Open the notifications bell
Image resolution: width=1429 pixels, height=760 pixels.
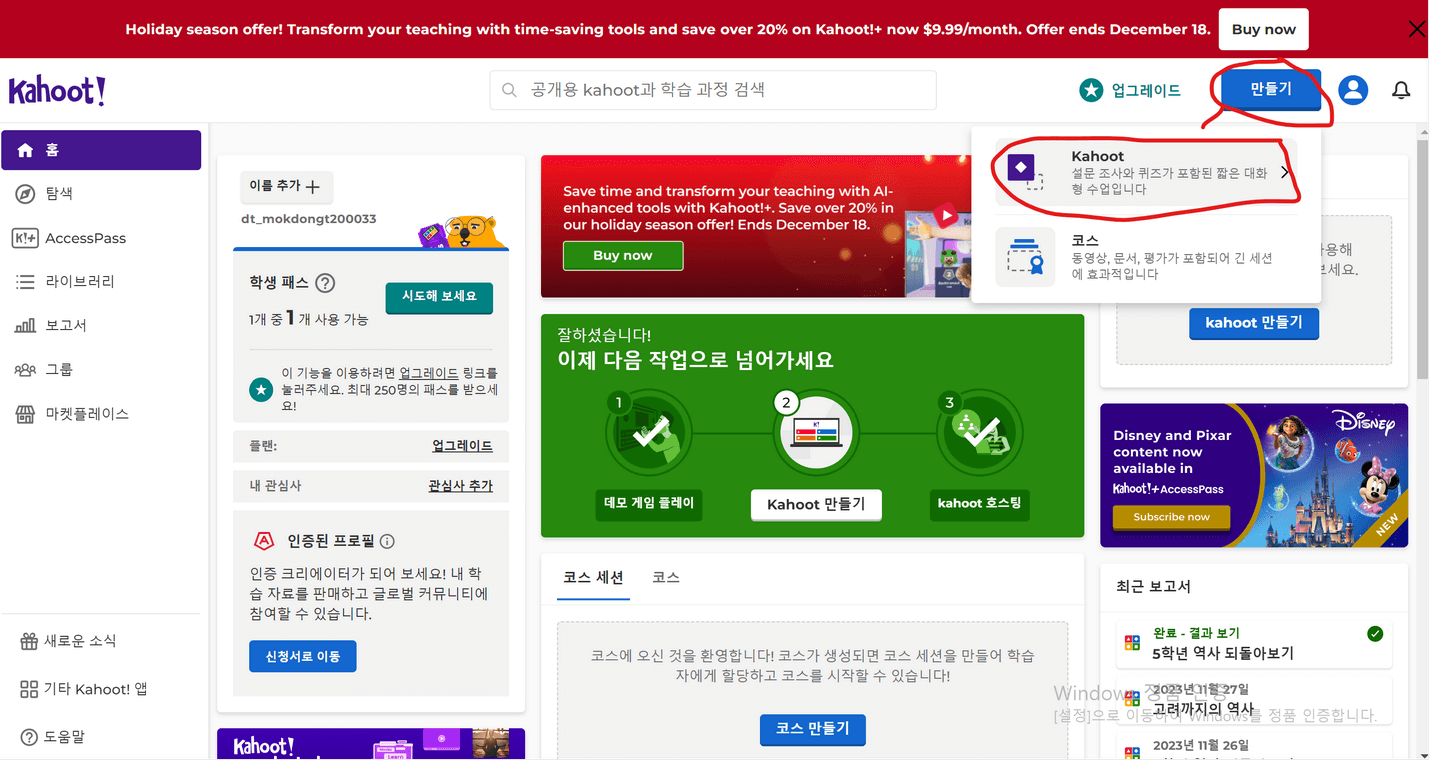(1401, 90)
